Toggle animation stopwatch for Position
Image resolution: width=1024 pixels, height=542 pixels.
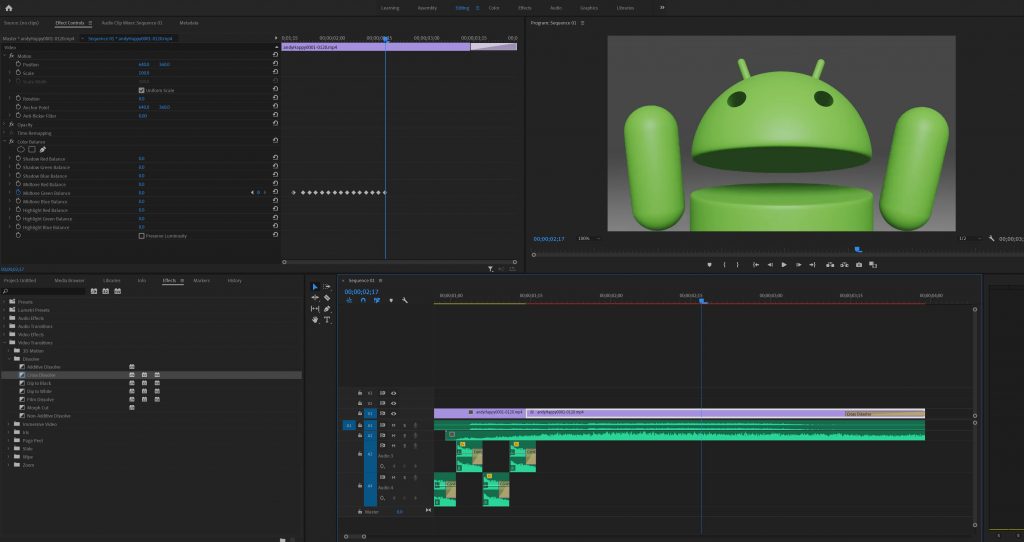coord(18,64)
